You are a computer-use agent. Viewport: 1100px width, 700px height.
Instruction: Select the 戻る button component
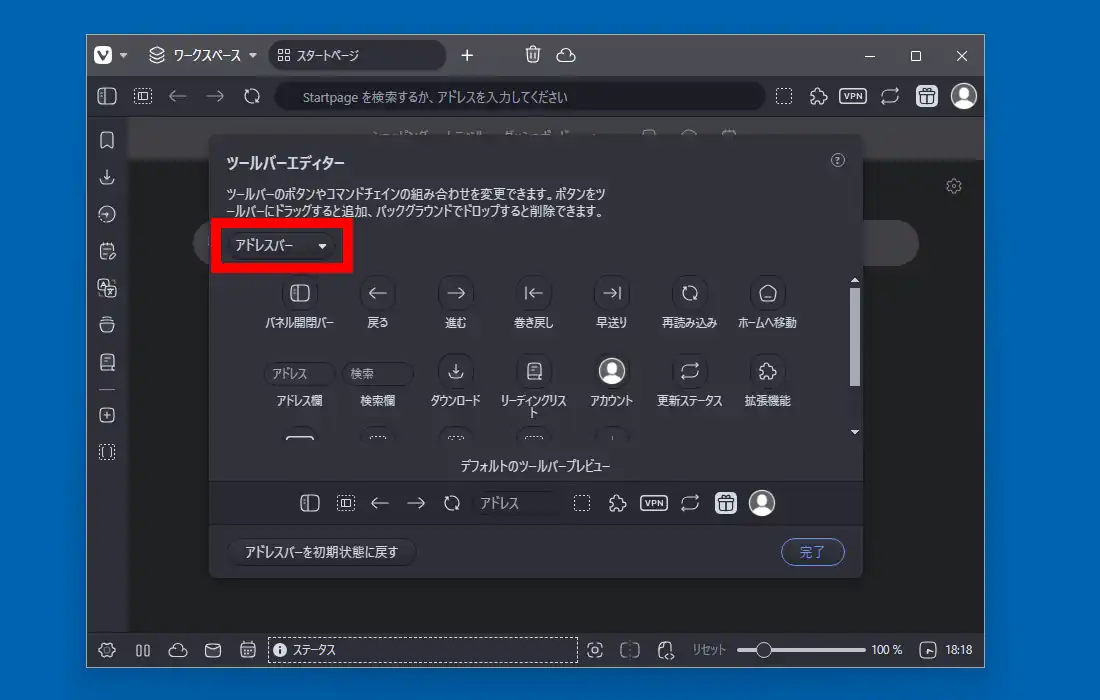pos(377,304)
